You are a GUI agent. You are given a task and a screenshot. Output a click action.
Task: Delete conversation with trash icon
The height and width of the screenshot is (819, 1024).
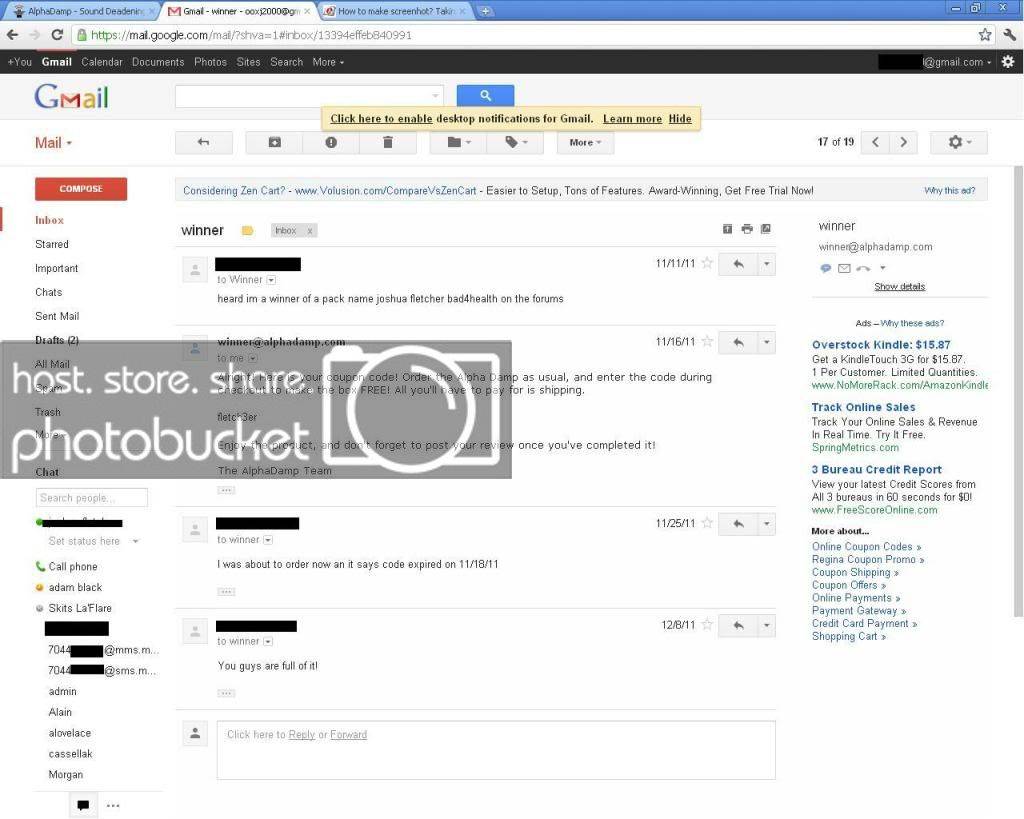[388, 142]
